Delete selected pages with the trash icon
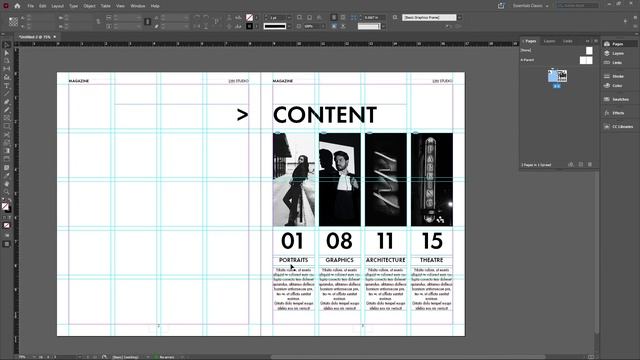 pyautogui.click(x=590, y=164)
